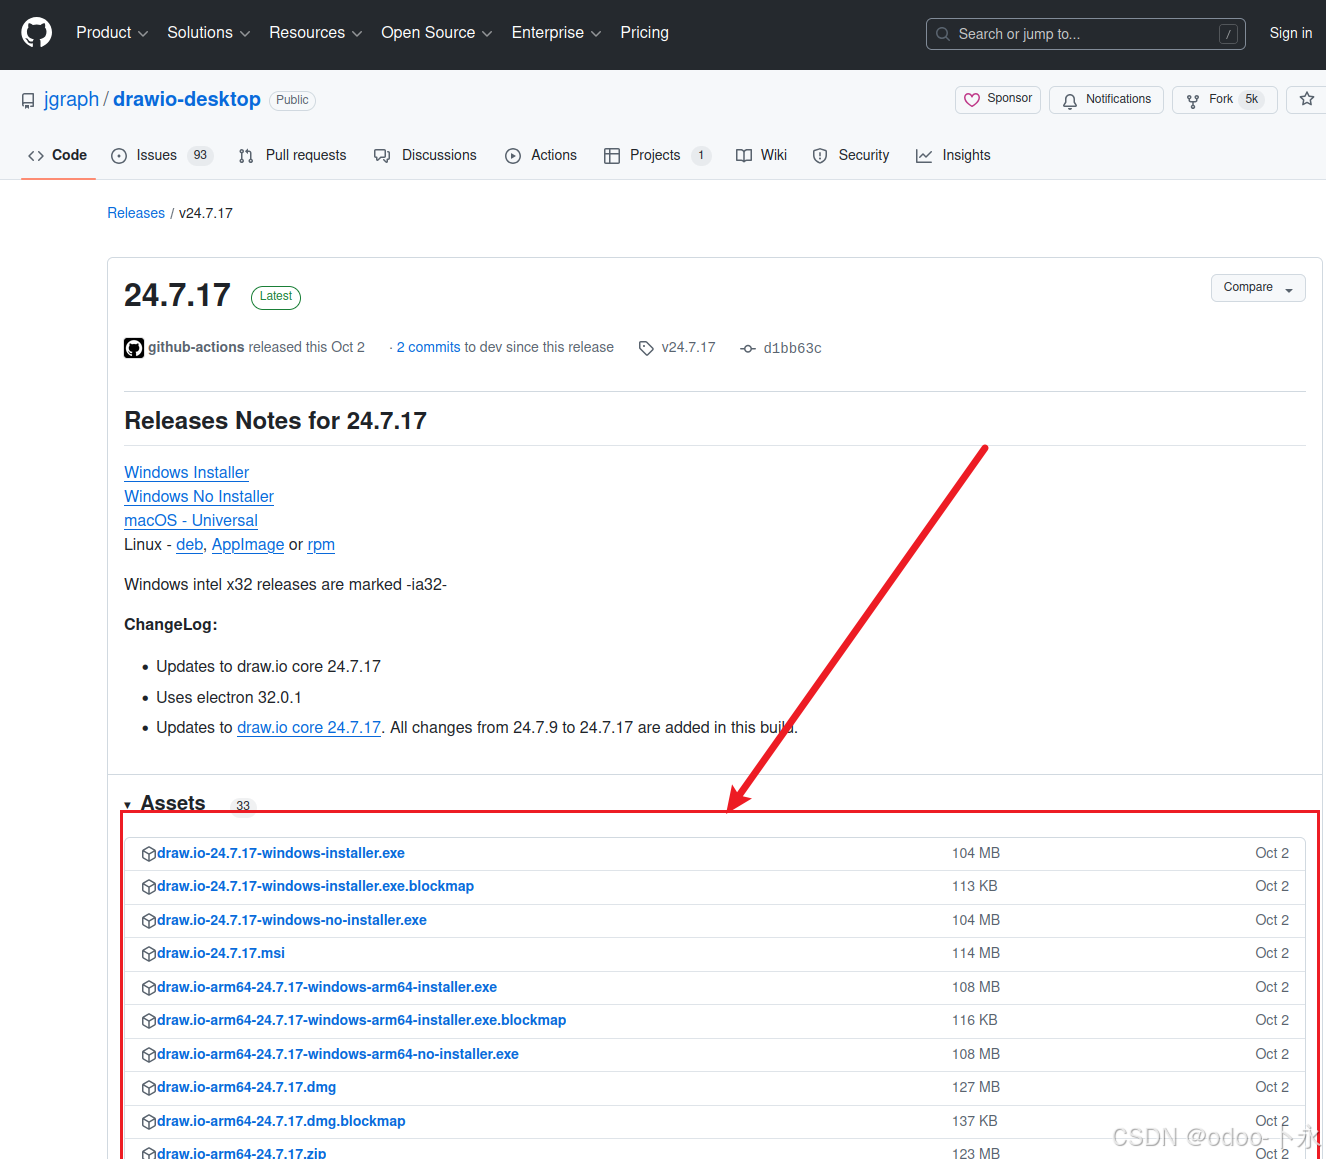The image size is (1326, 1159).
Task: Download draw.io-24.7.17-windows-installer.exe.blockmap
Action: [x=315, y=886]
